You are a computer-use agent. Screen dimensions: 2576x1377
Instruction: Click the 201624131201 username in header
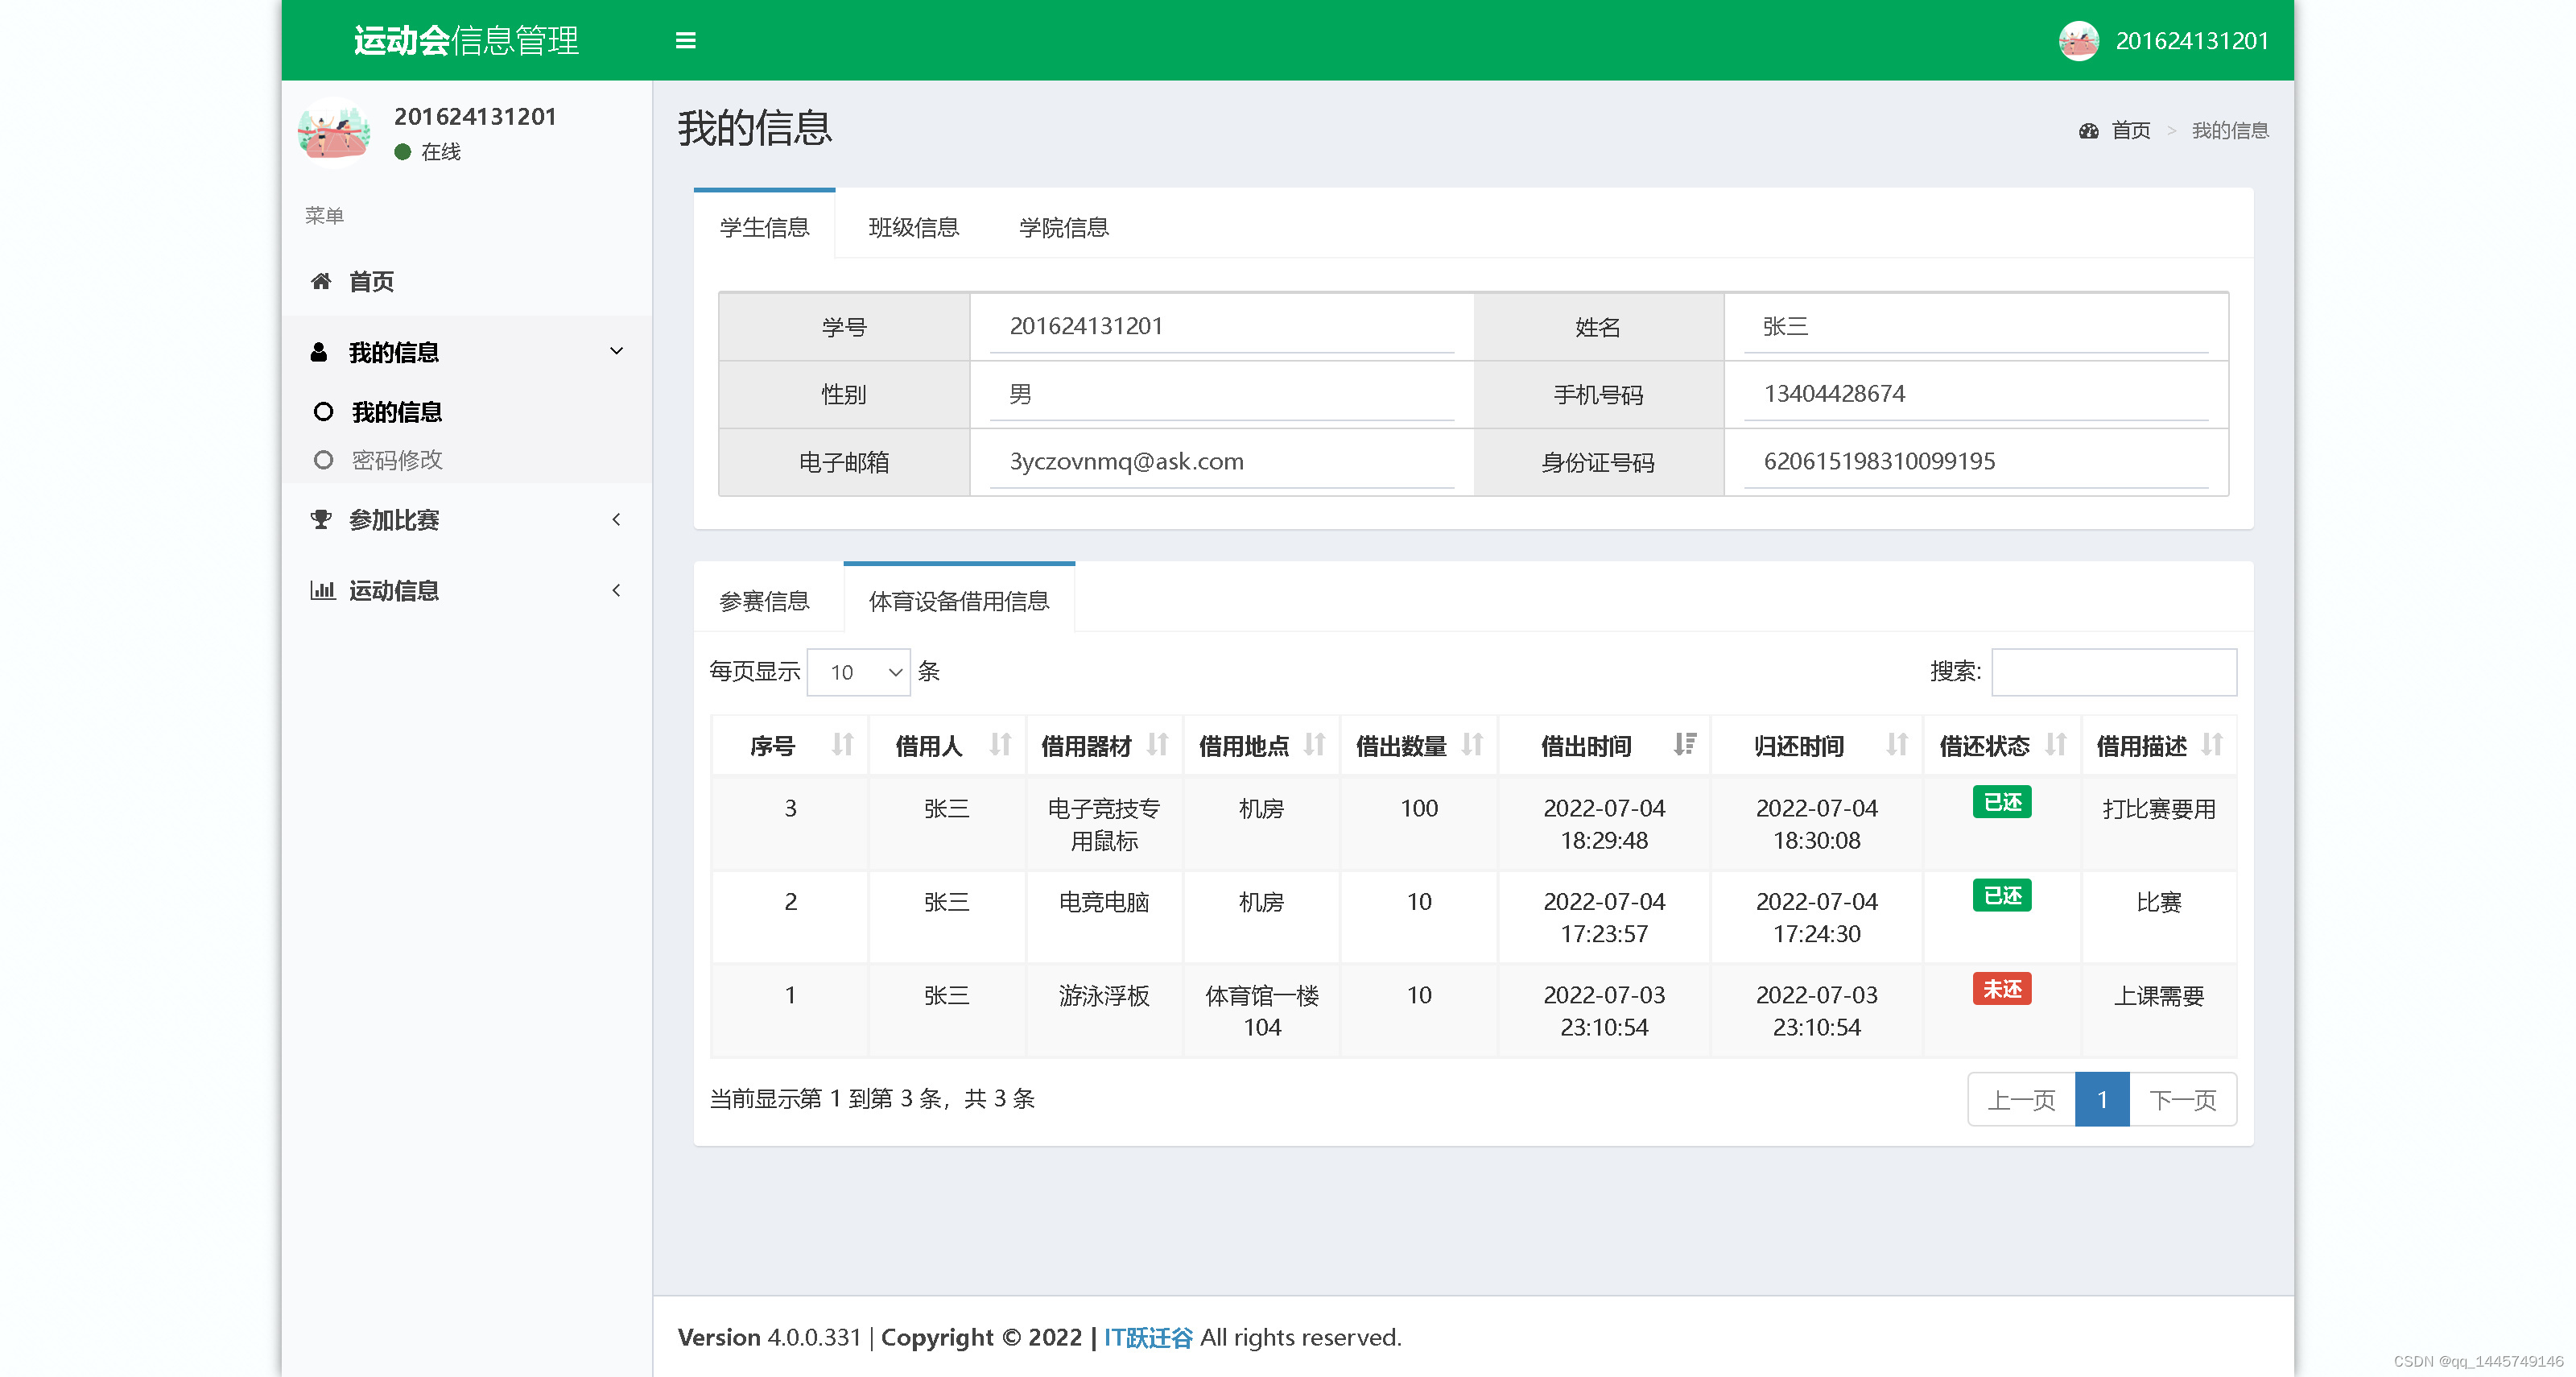2191,41
